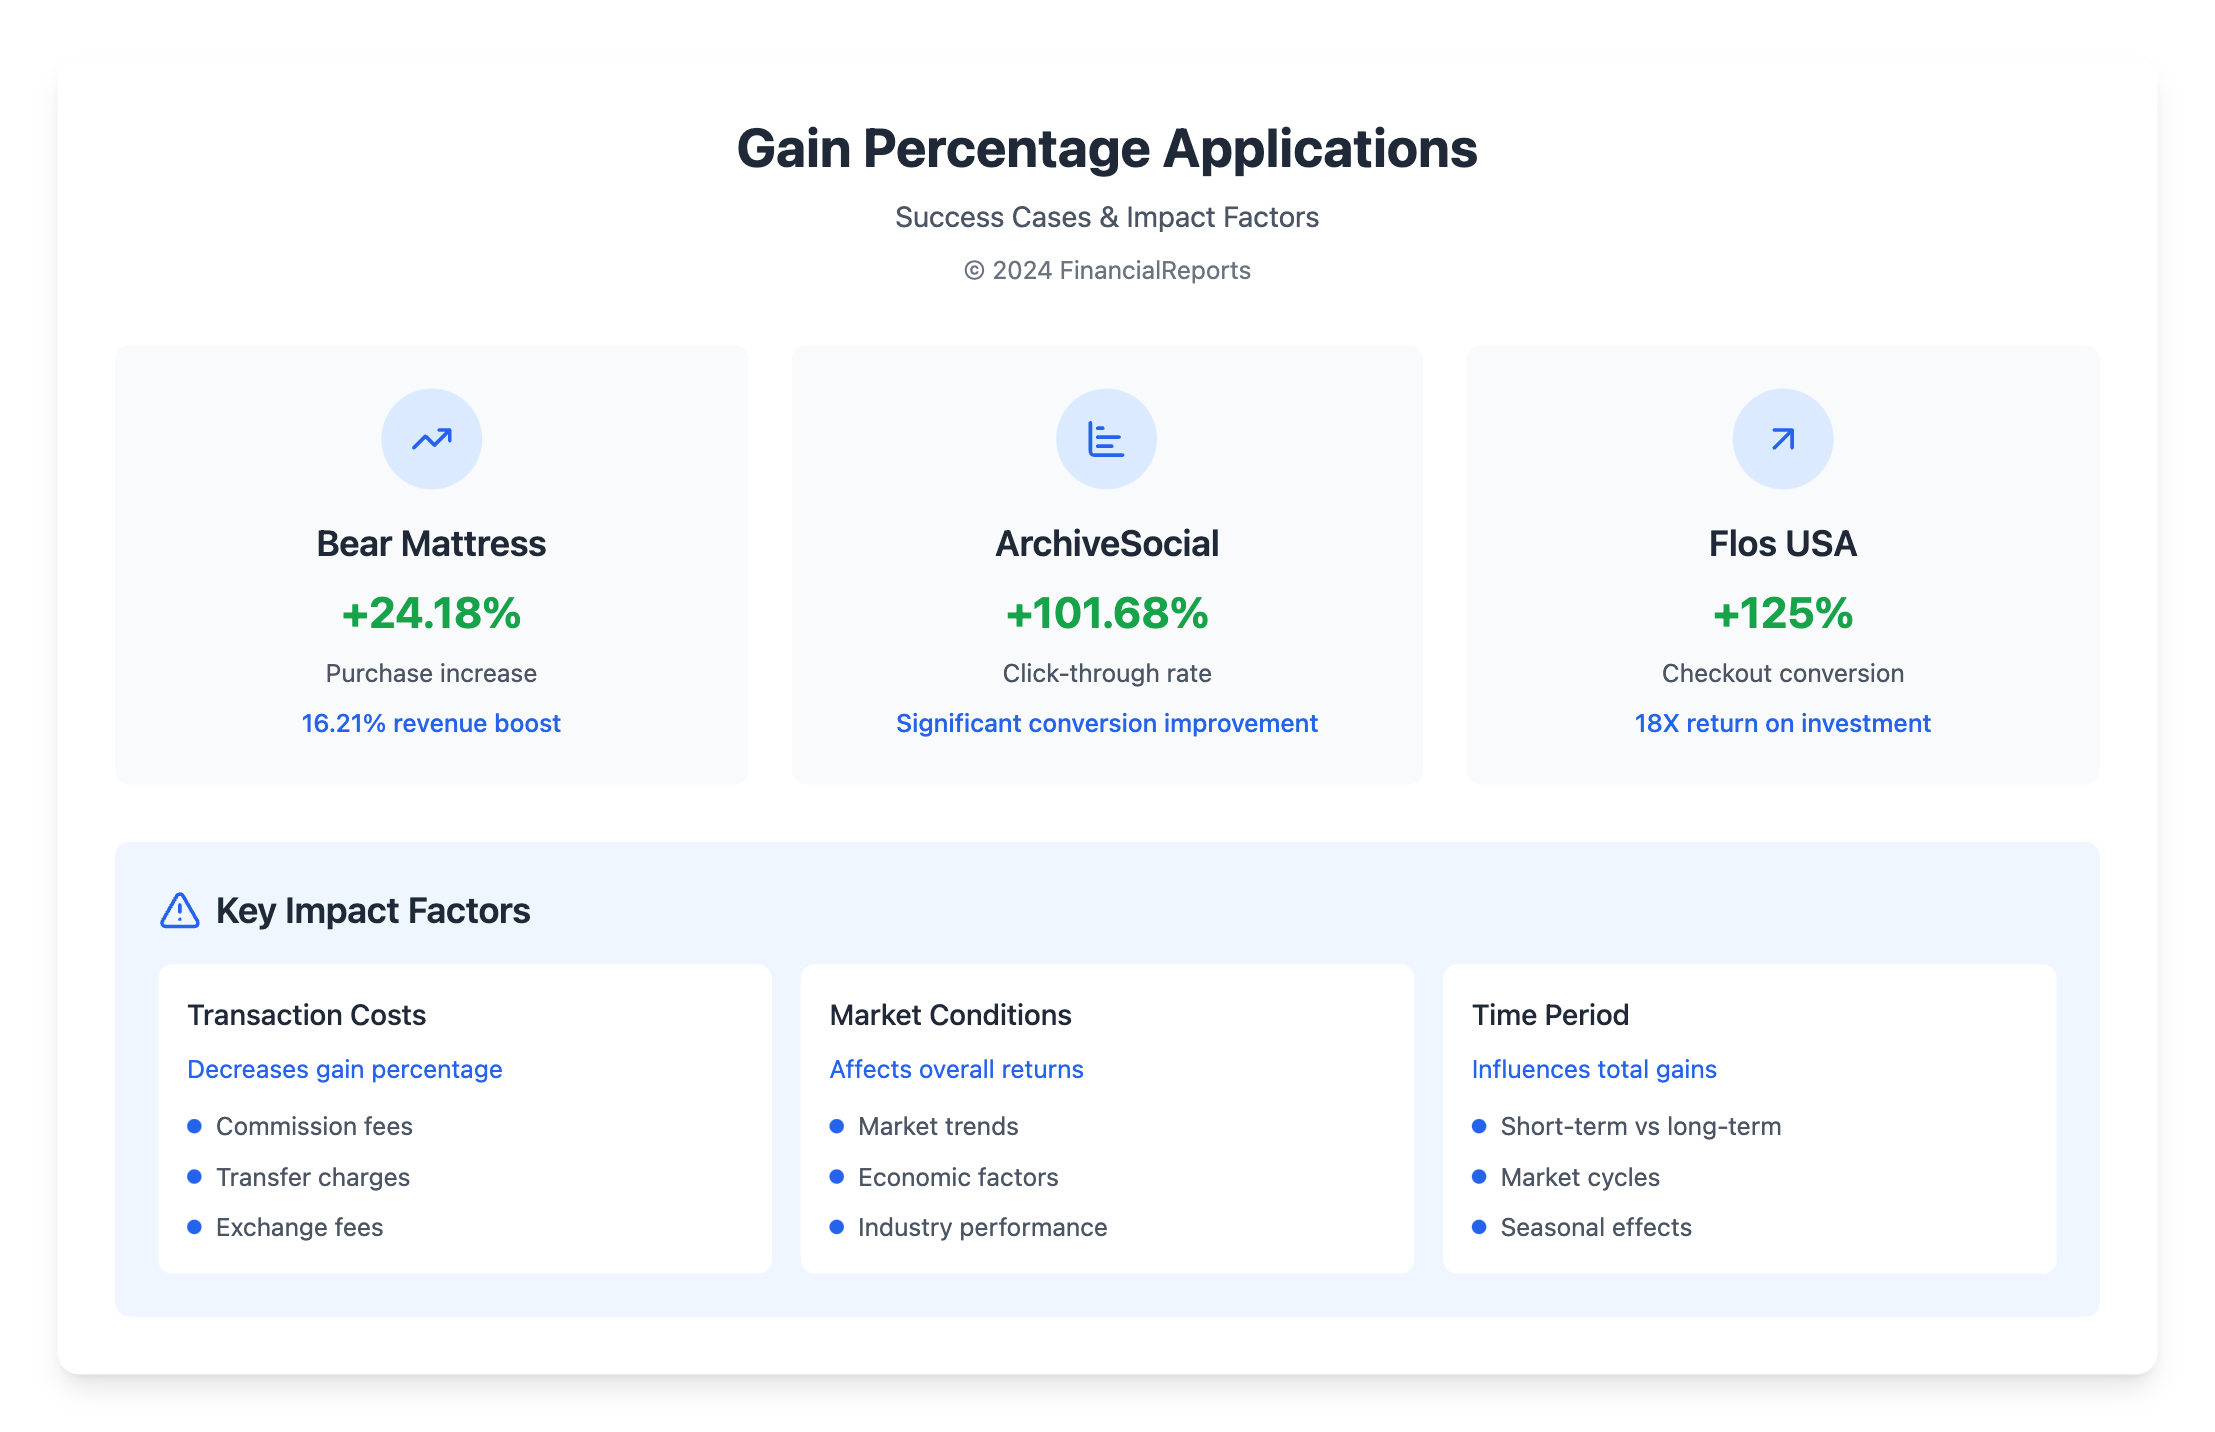Click the 18X return on investment link

click(x=1782, y=723)
